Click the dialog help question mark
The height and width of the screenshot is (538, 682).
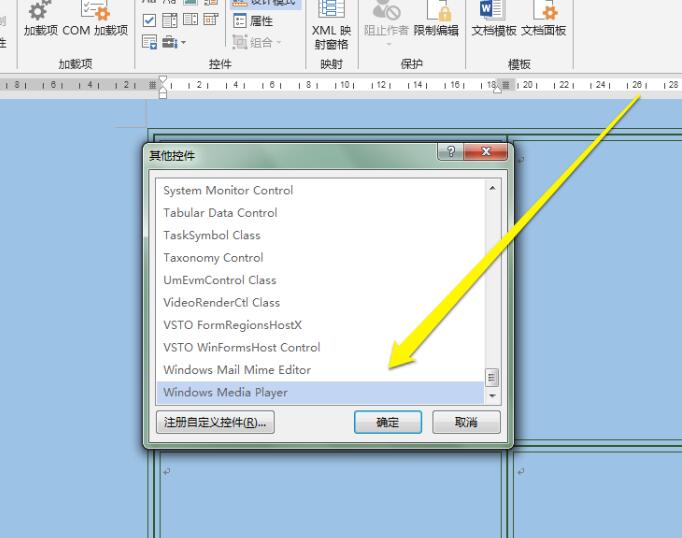tap(451, 152)
